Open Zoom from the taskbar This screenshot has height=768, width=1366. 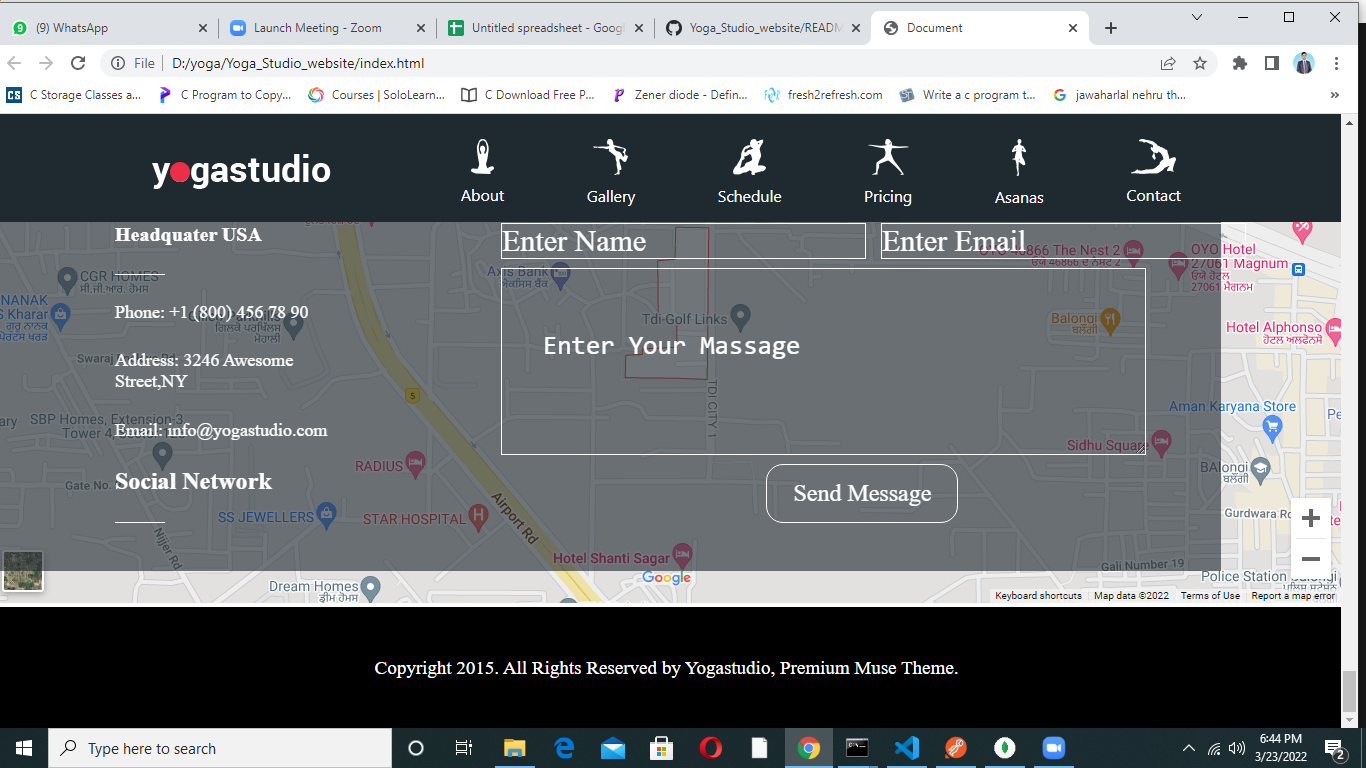(x=1054, y=748)
